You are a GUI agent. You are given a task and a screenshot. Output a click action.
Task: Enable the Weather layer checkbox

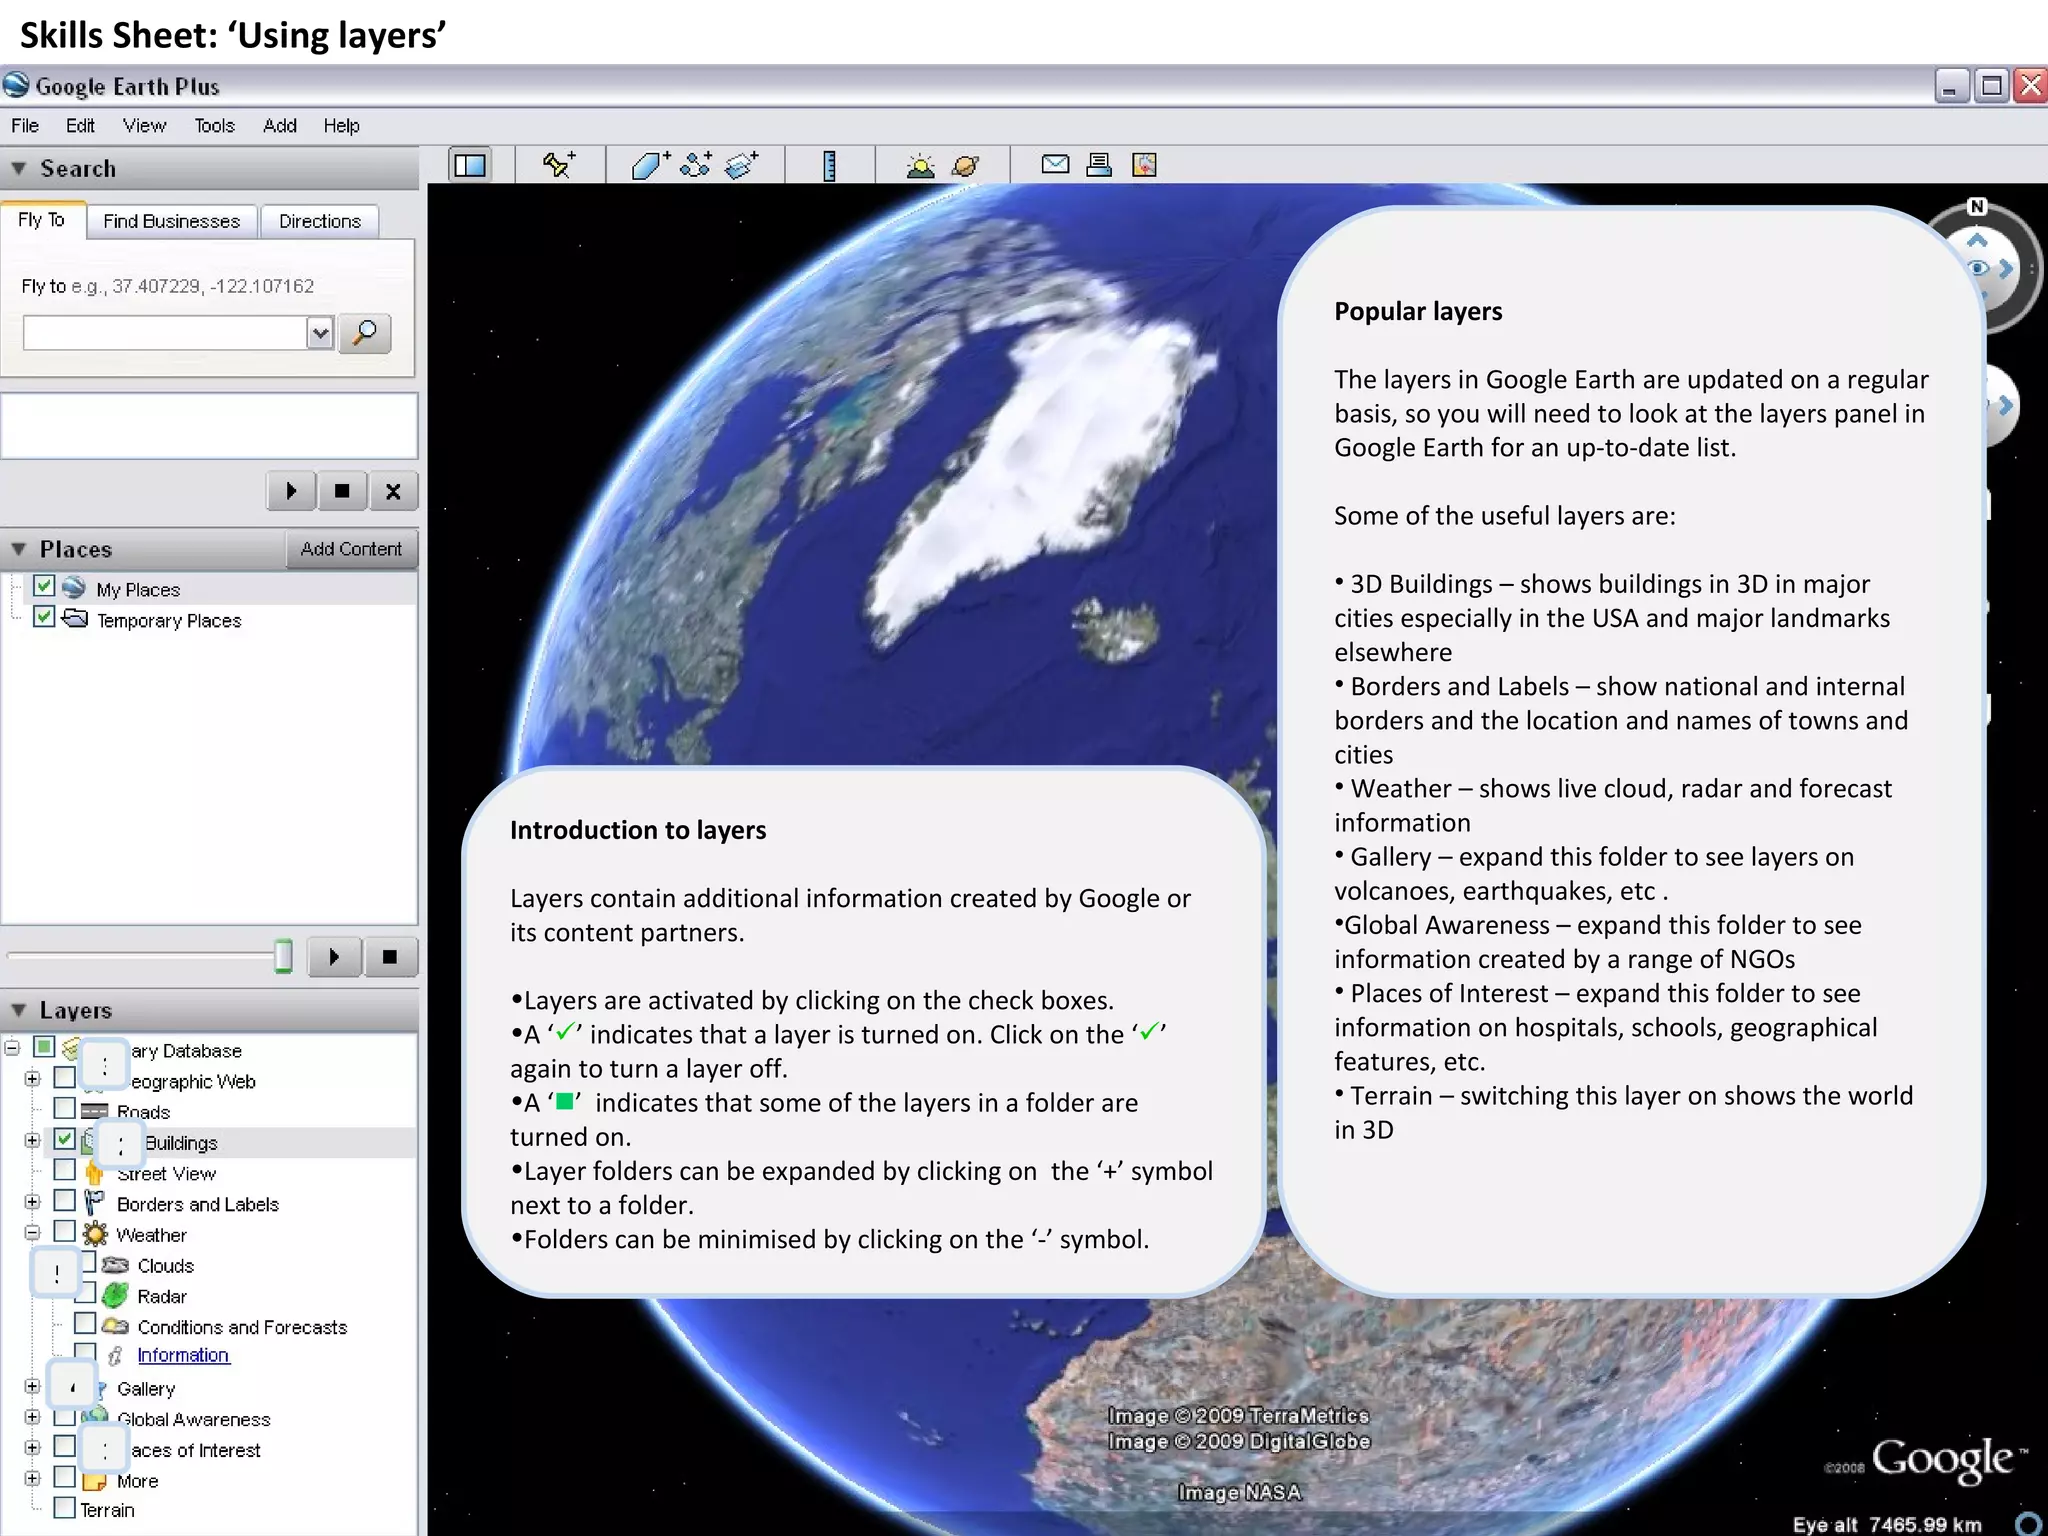pyautogui.click(x=65, y=1231)
